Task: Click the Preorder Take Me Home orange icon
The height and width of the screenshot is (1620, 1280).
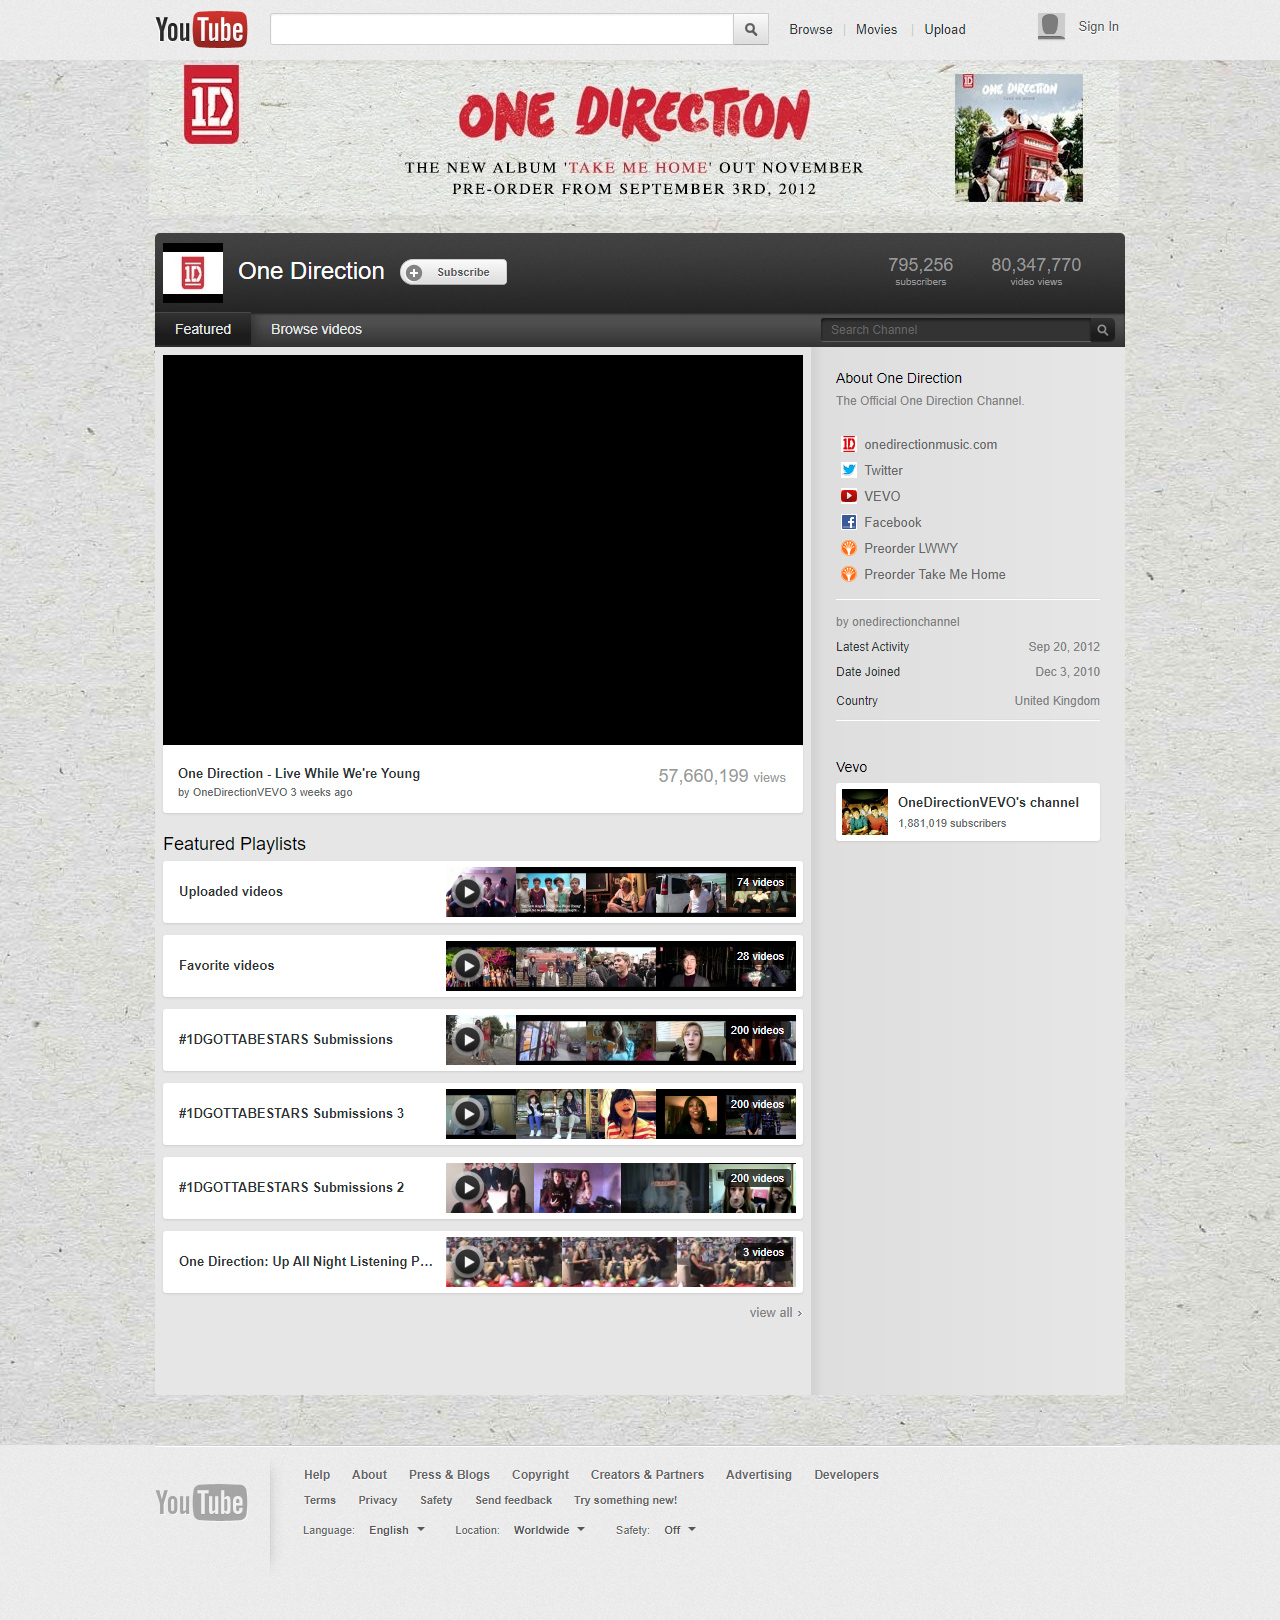Action: tap(849, 574)
